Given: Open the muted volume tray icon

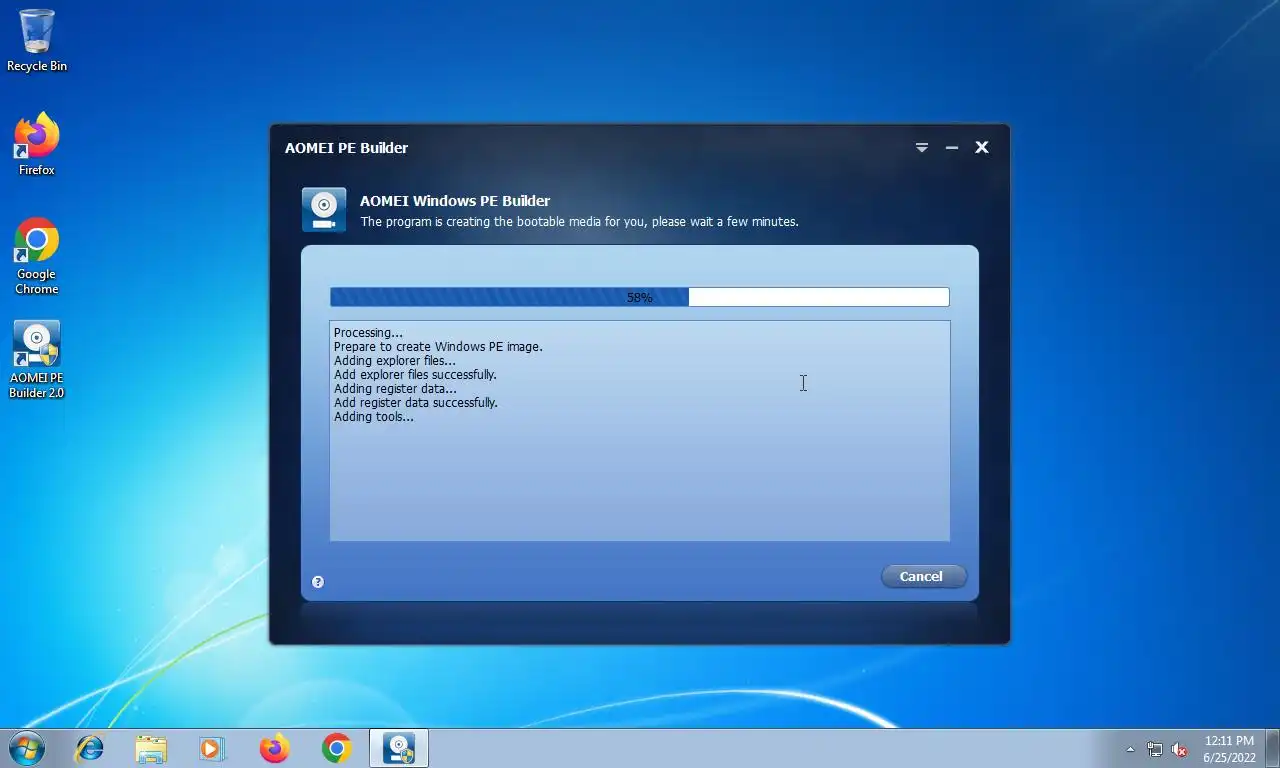Looking at the screenshot, I should 1179,749.
